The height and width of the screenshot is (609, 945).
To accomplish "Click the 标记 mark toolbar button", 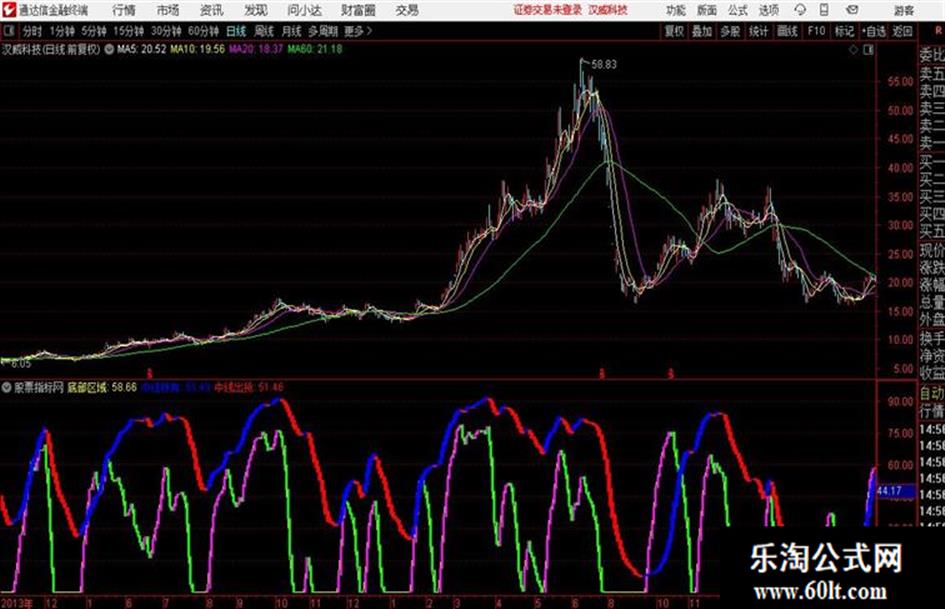I will pos(844,31).
